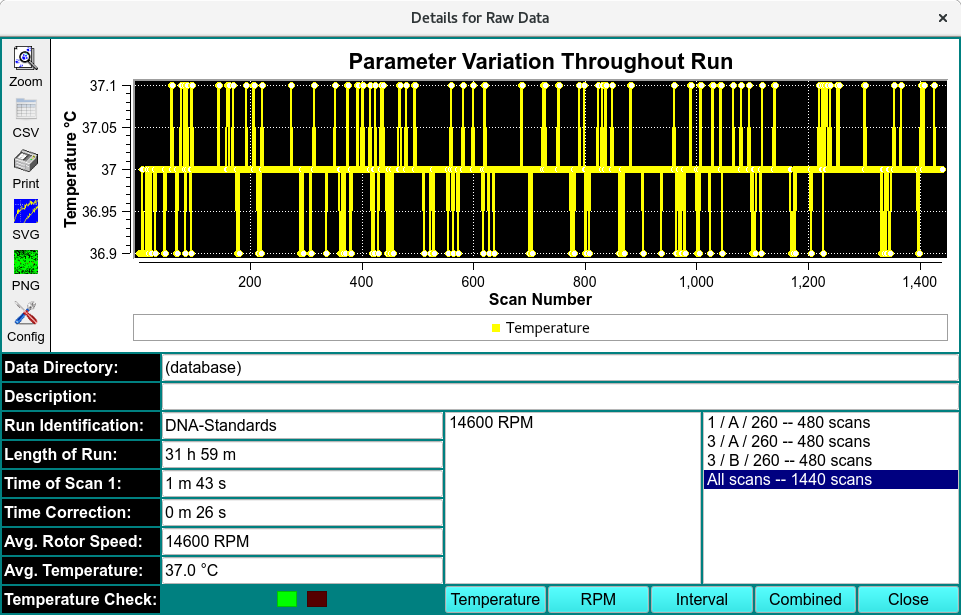Screen dimensions: 961x615
Task: Select 14600 RPM in speed list
Action: pyautogui.click(x=491, y=423)
